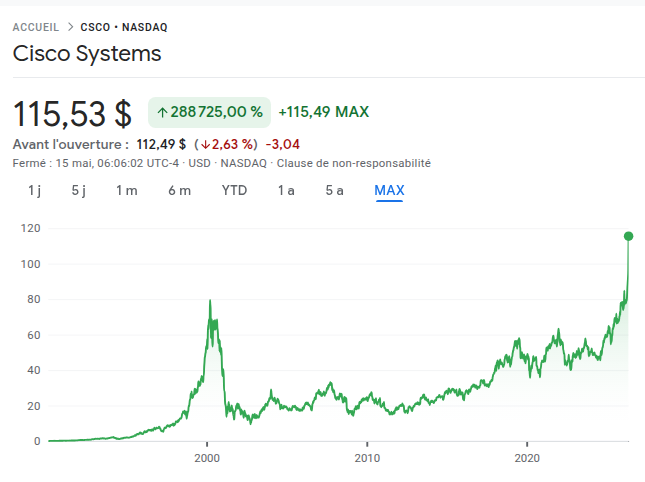Click the 60 y-axis label

tap(34, 335)
